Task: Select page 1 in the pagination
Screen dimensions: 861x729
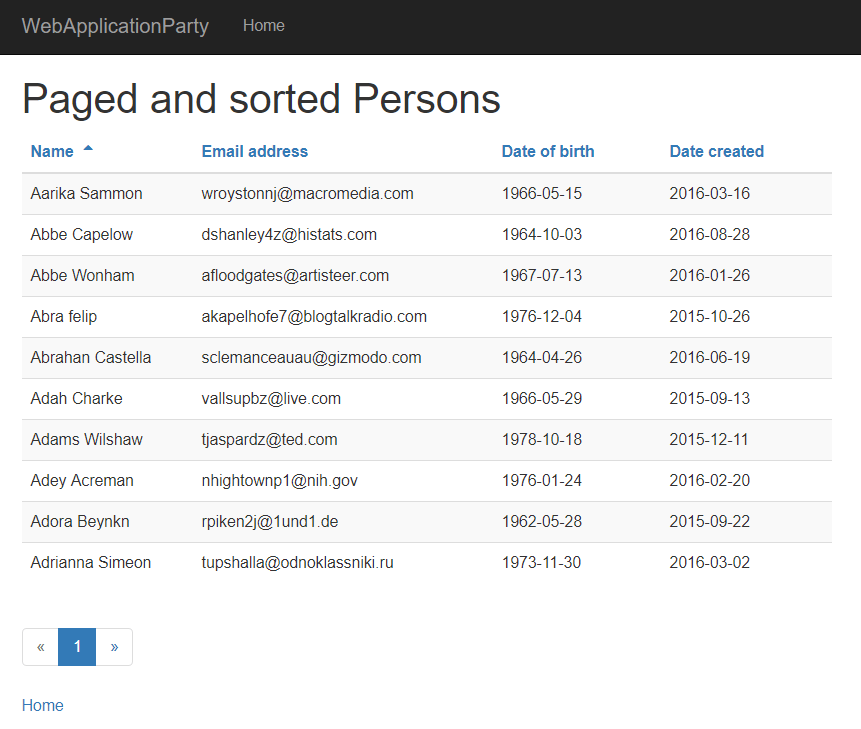Action: (x=77, y=646)
